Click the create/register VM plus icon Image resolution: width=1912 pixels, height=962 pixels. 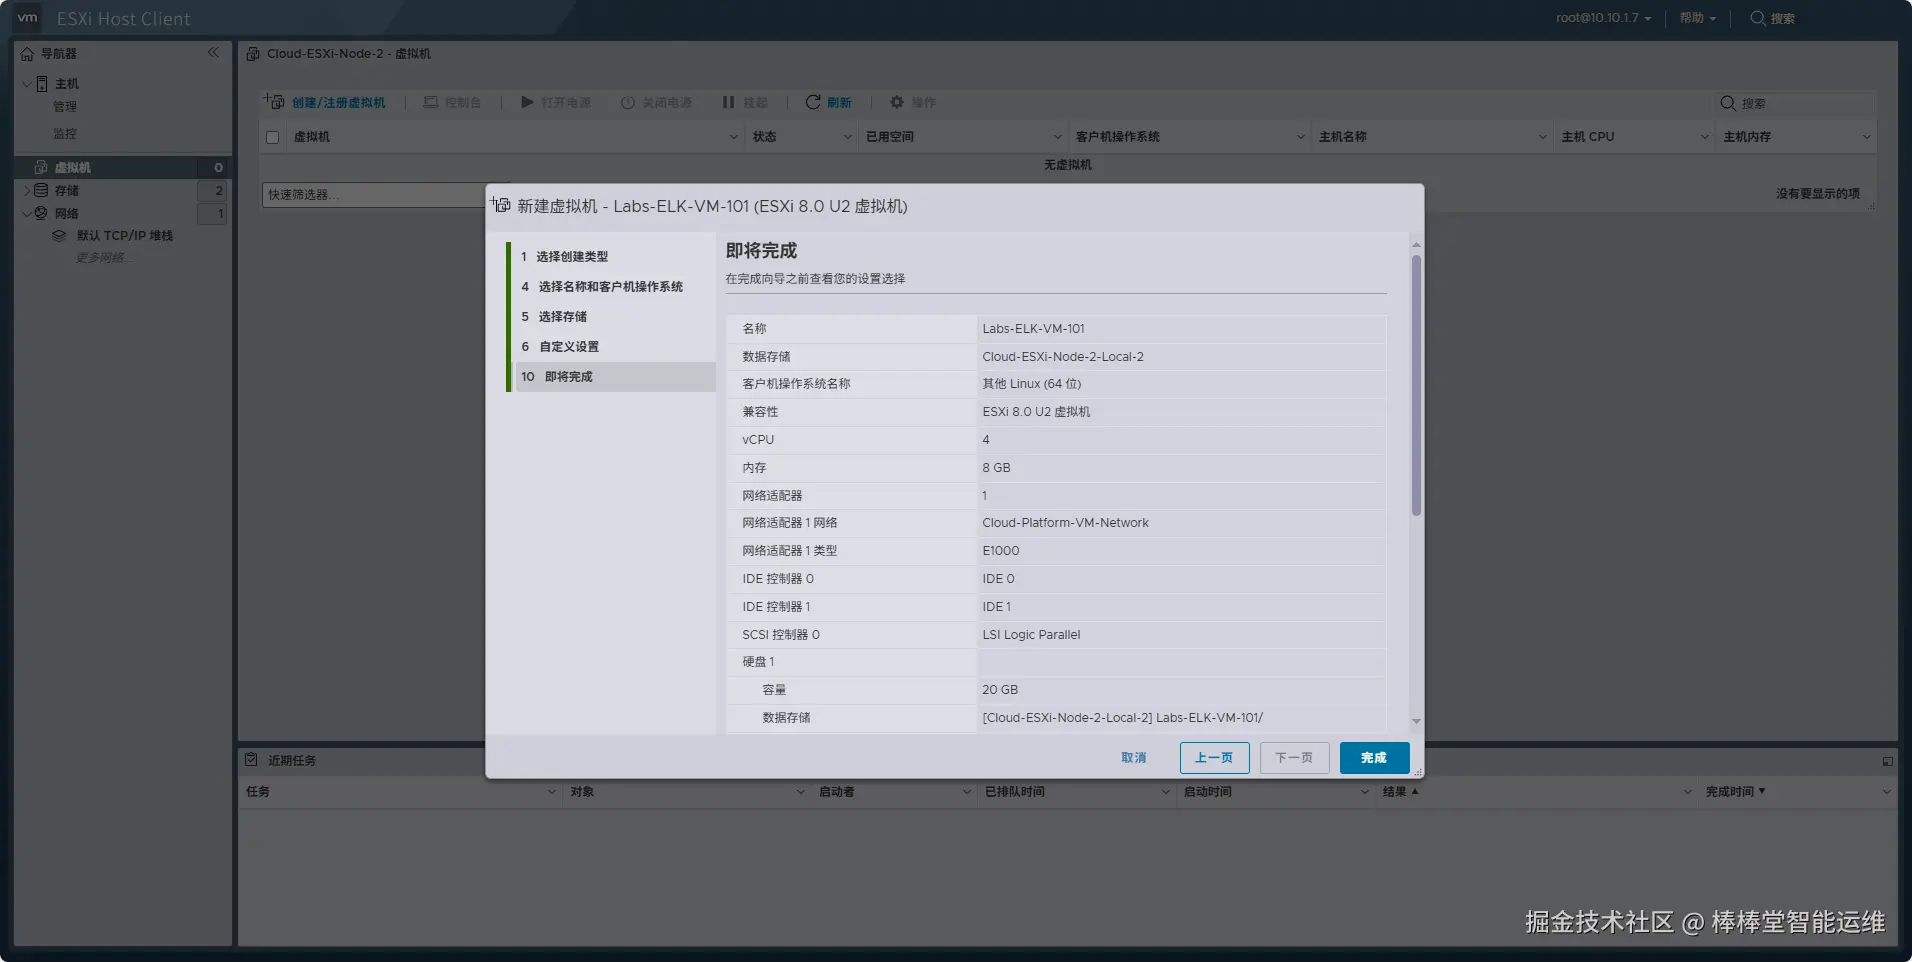point(274,102)
